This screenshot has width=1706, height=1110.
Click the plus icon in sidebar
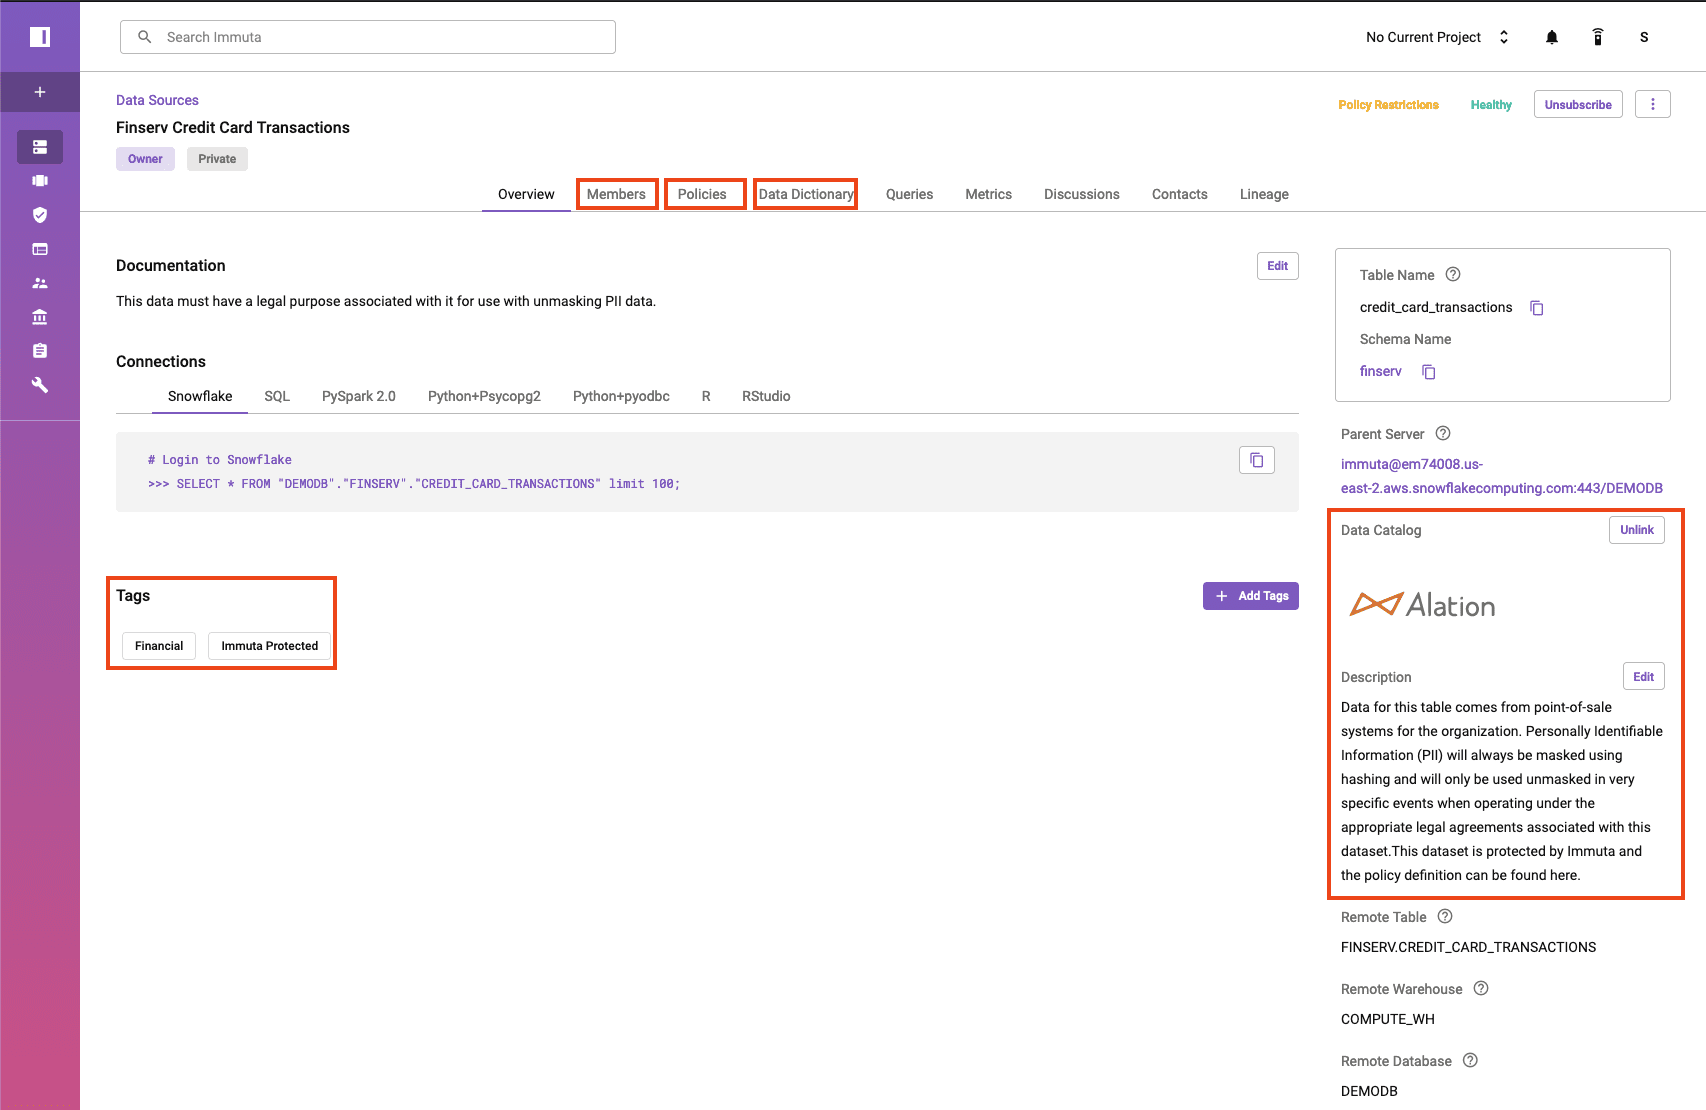coord(40,92)
